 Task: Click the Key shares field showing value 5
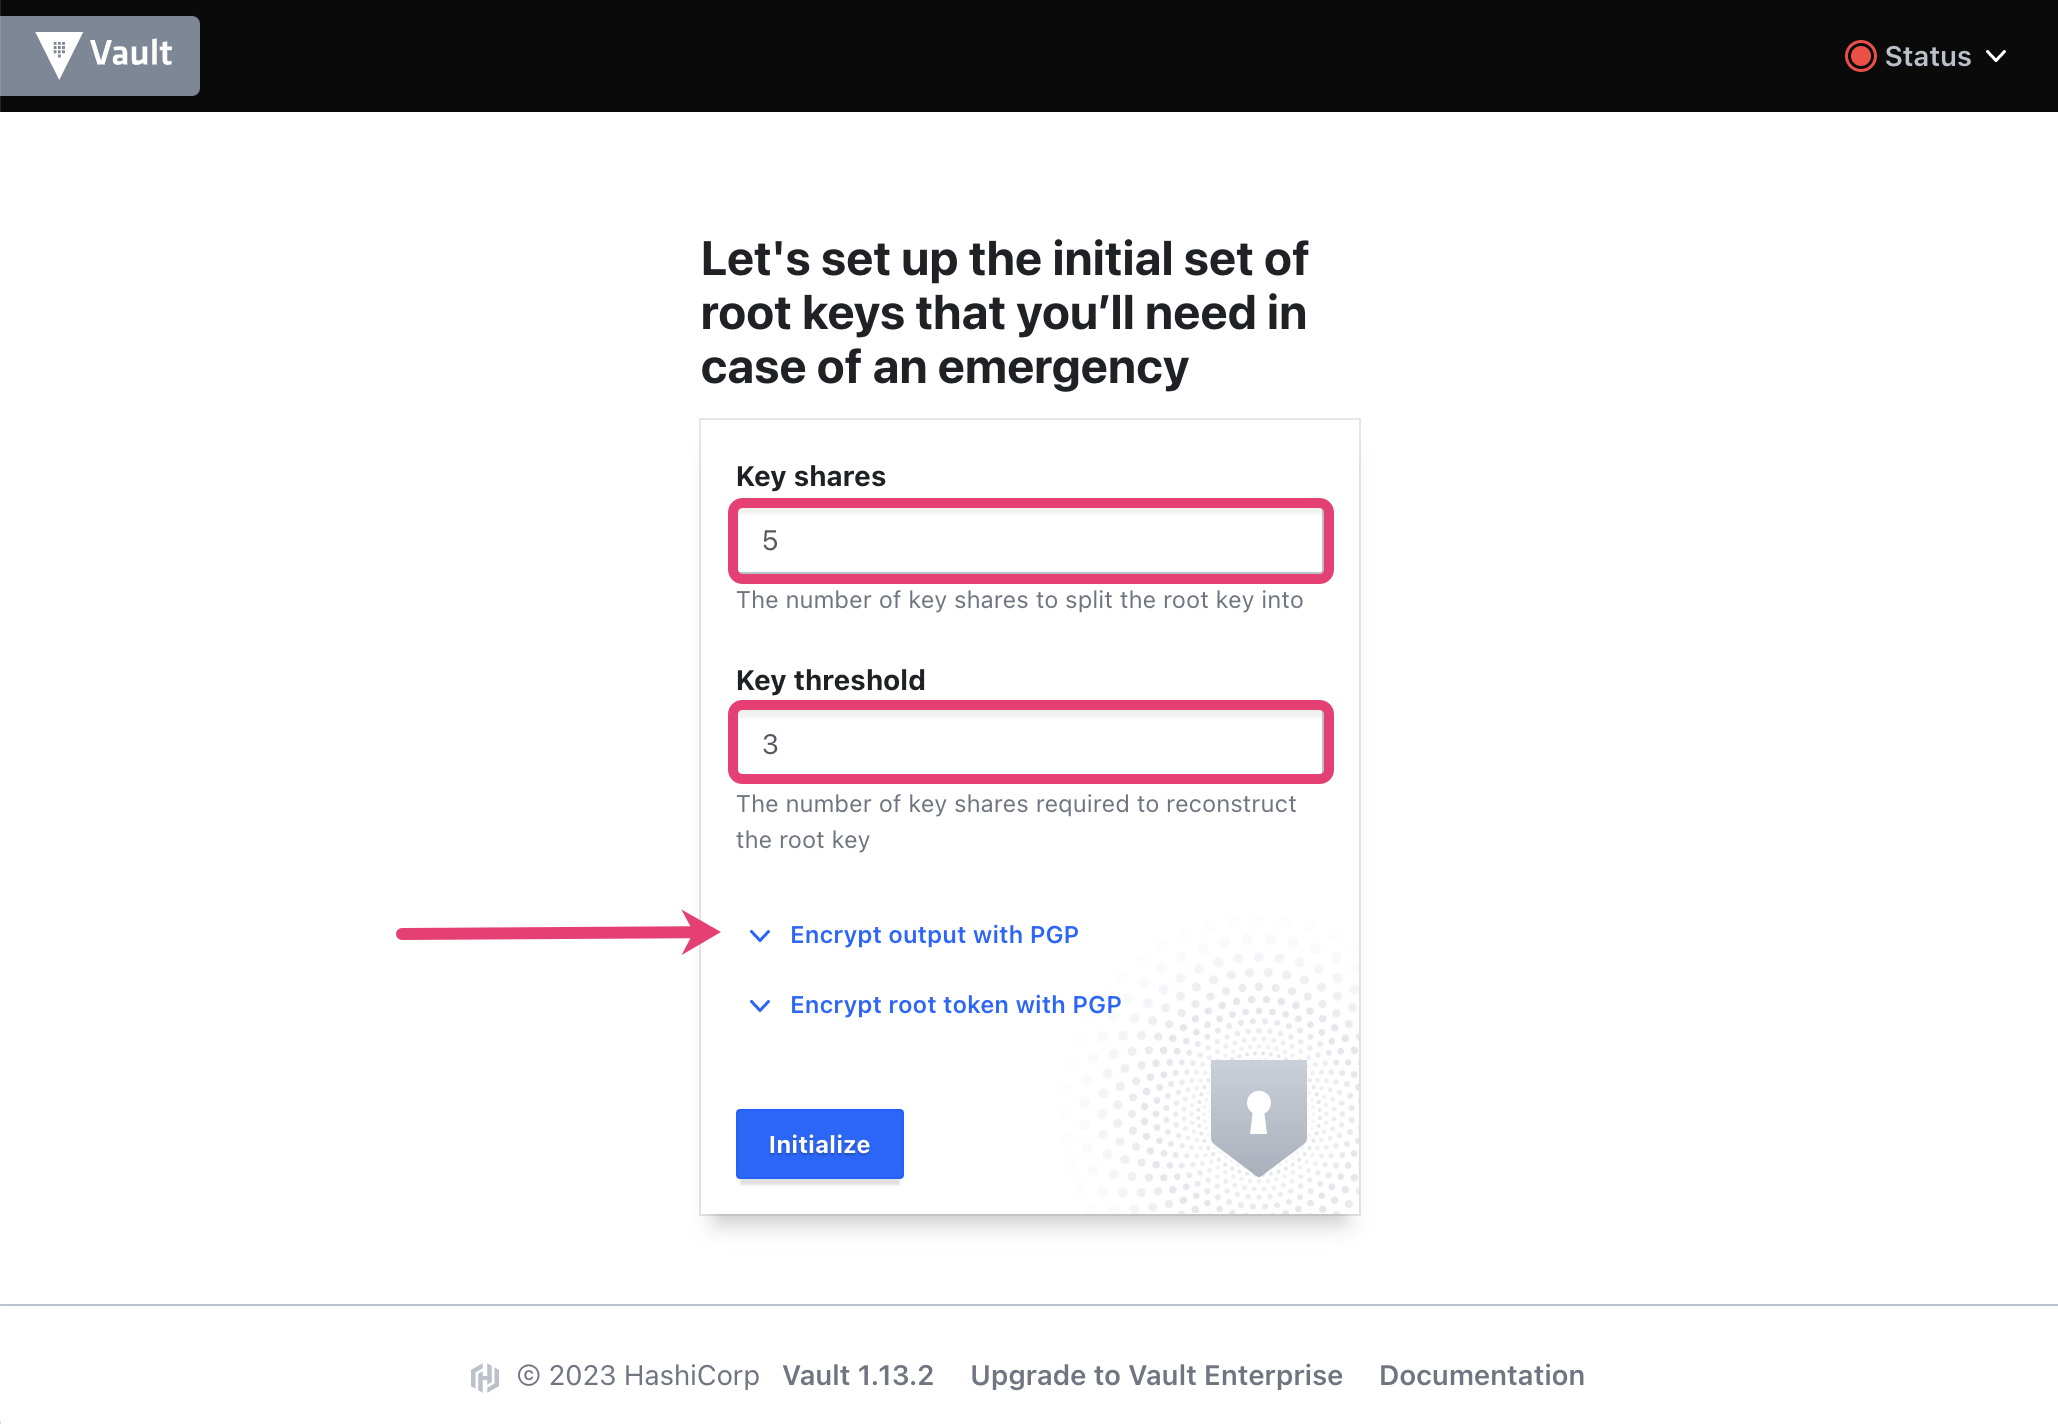point(1030,541)
